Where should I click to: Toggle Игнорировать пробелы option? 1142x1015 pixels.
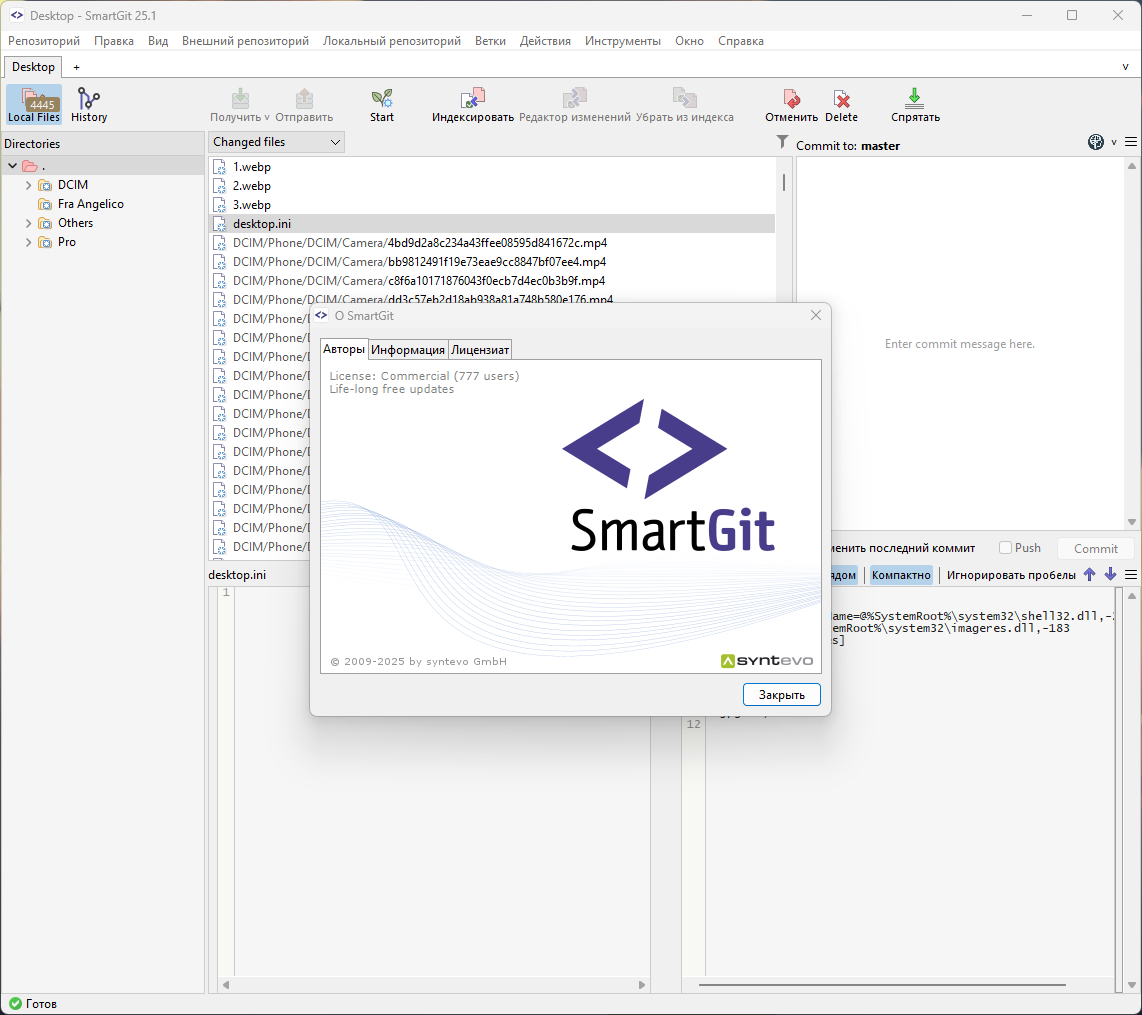tap(1011, 575)
